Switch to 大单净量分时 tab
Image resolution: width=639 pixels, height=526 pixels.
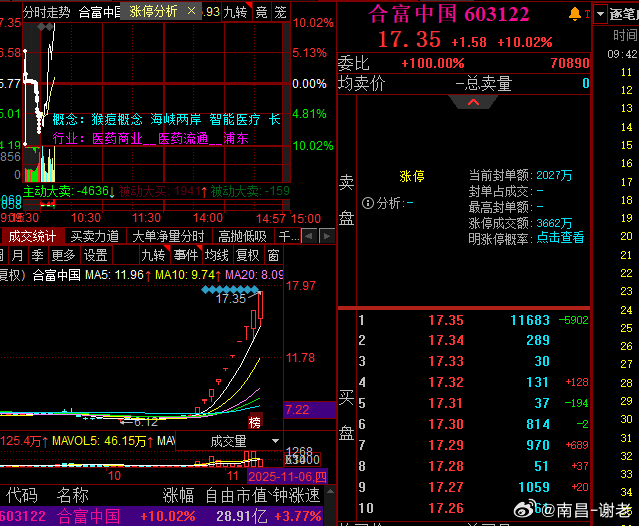(x=168, y=236)
